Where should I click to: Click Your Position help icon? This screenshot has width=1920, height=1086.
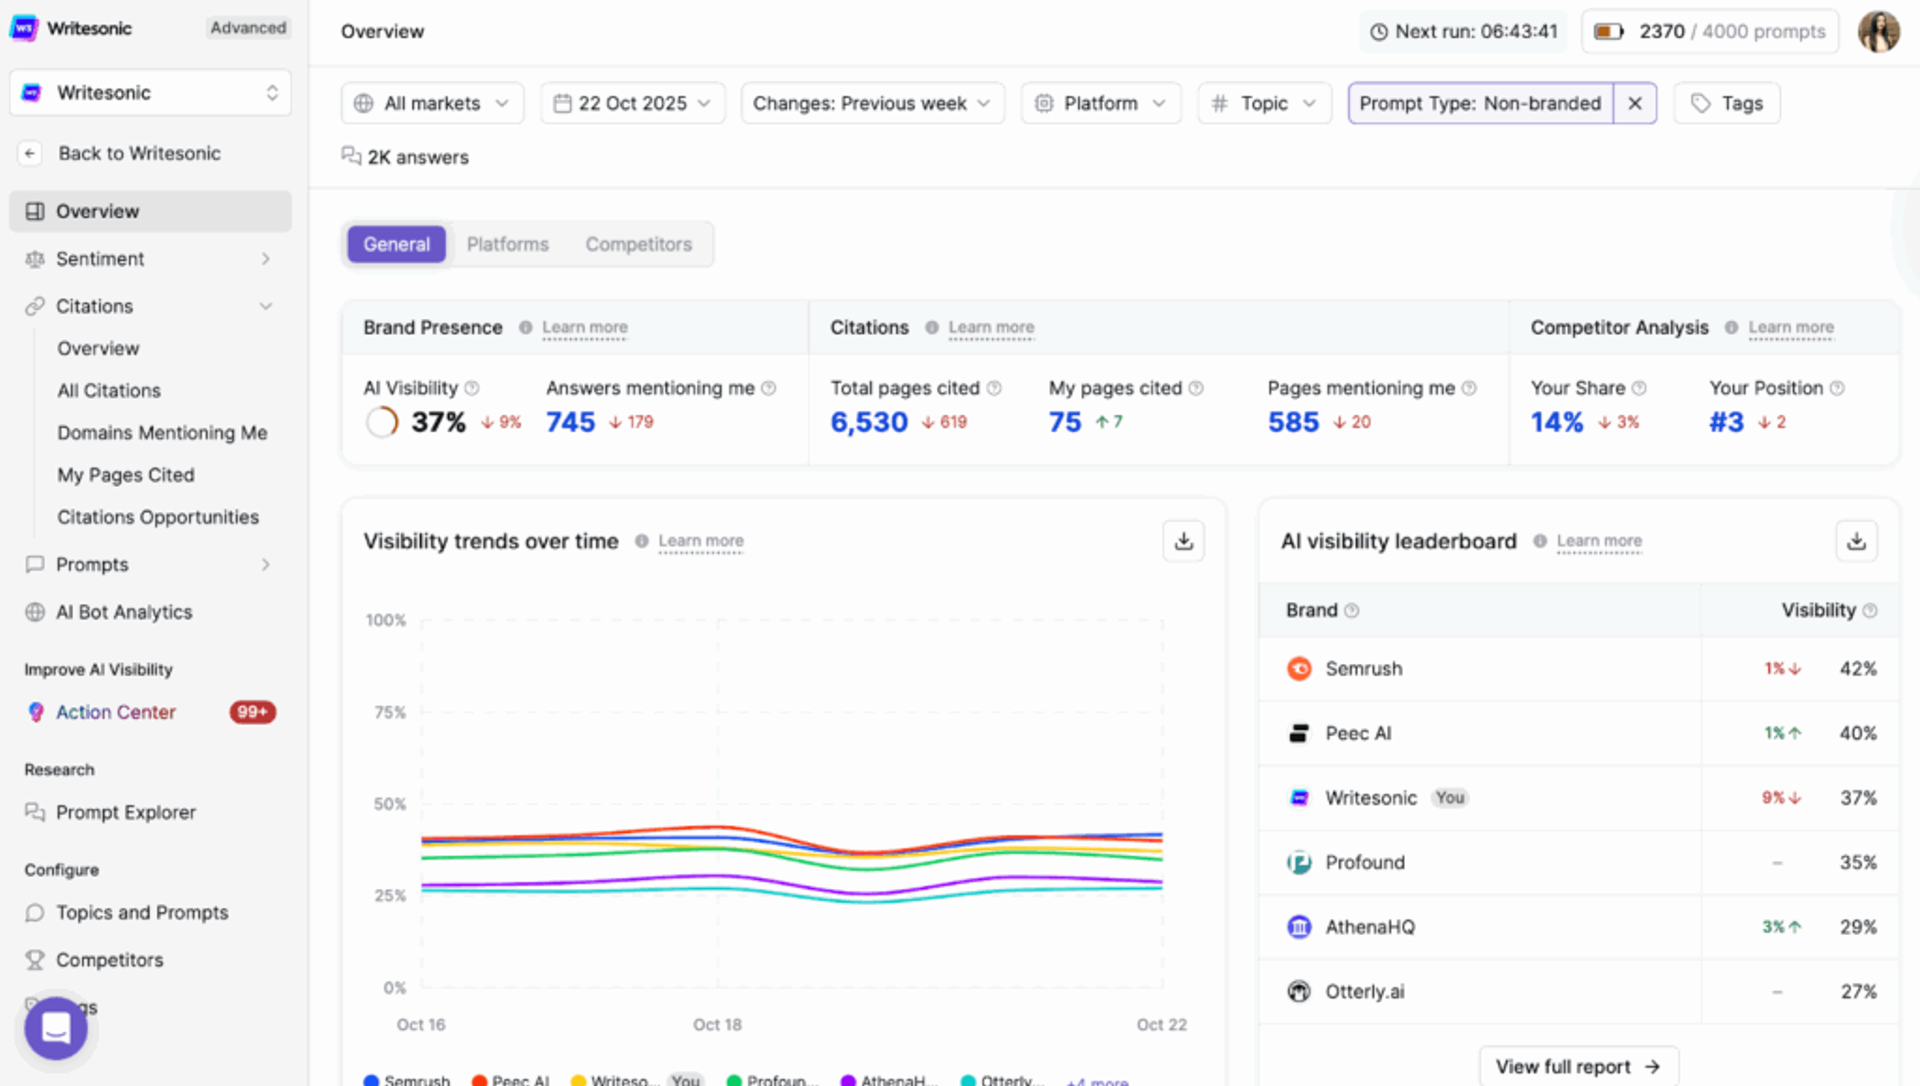(1837, 388)
